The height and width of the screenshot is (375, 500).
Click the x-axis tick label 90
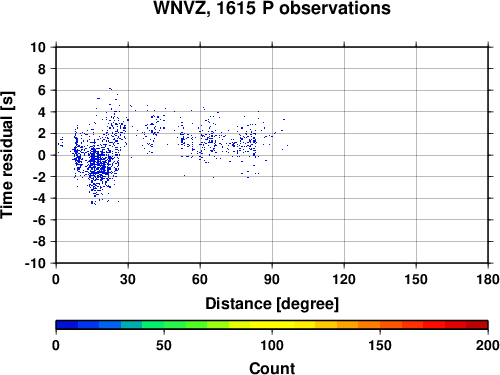[272, 279]
